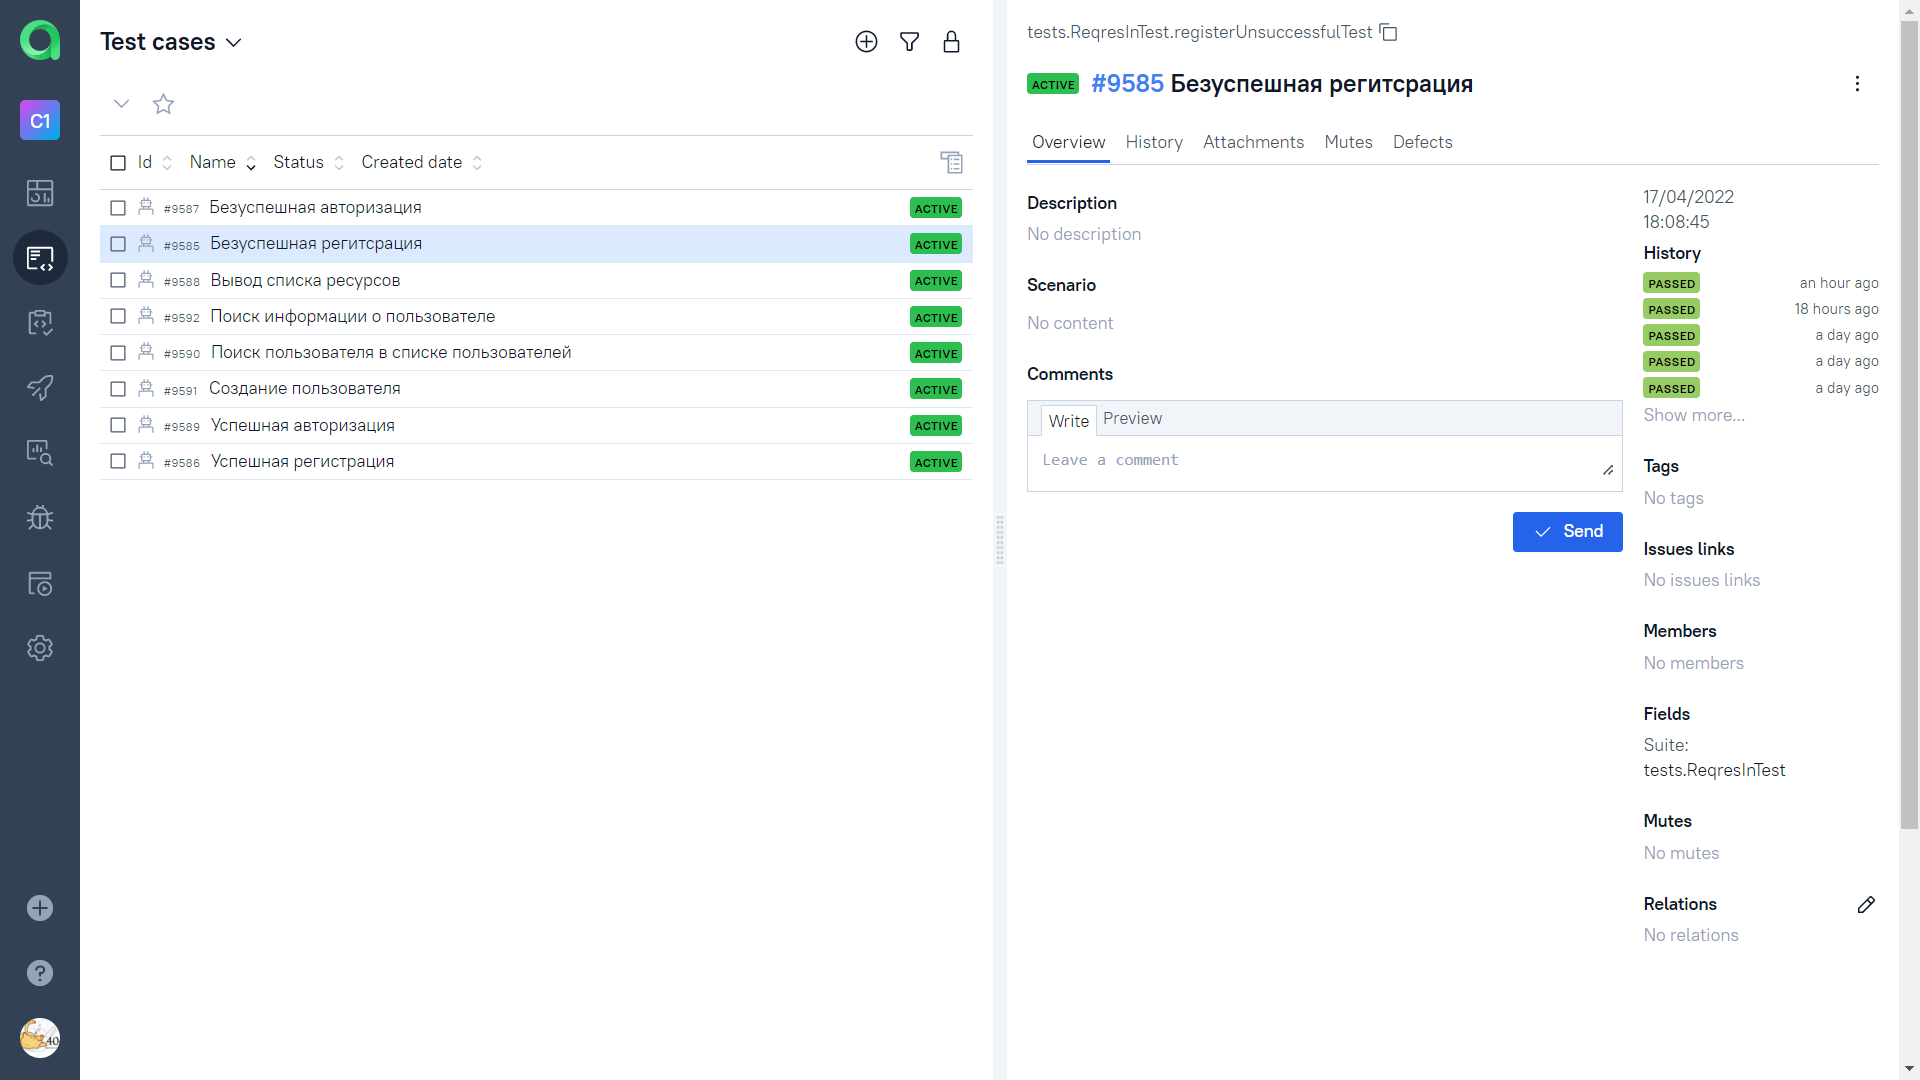This screenshot has height=1080, width=1920.
Task: Switch to the History tab
Action: point(1153,142)
